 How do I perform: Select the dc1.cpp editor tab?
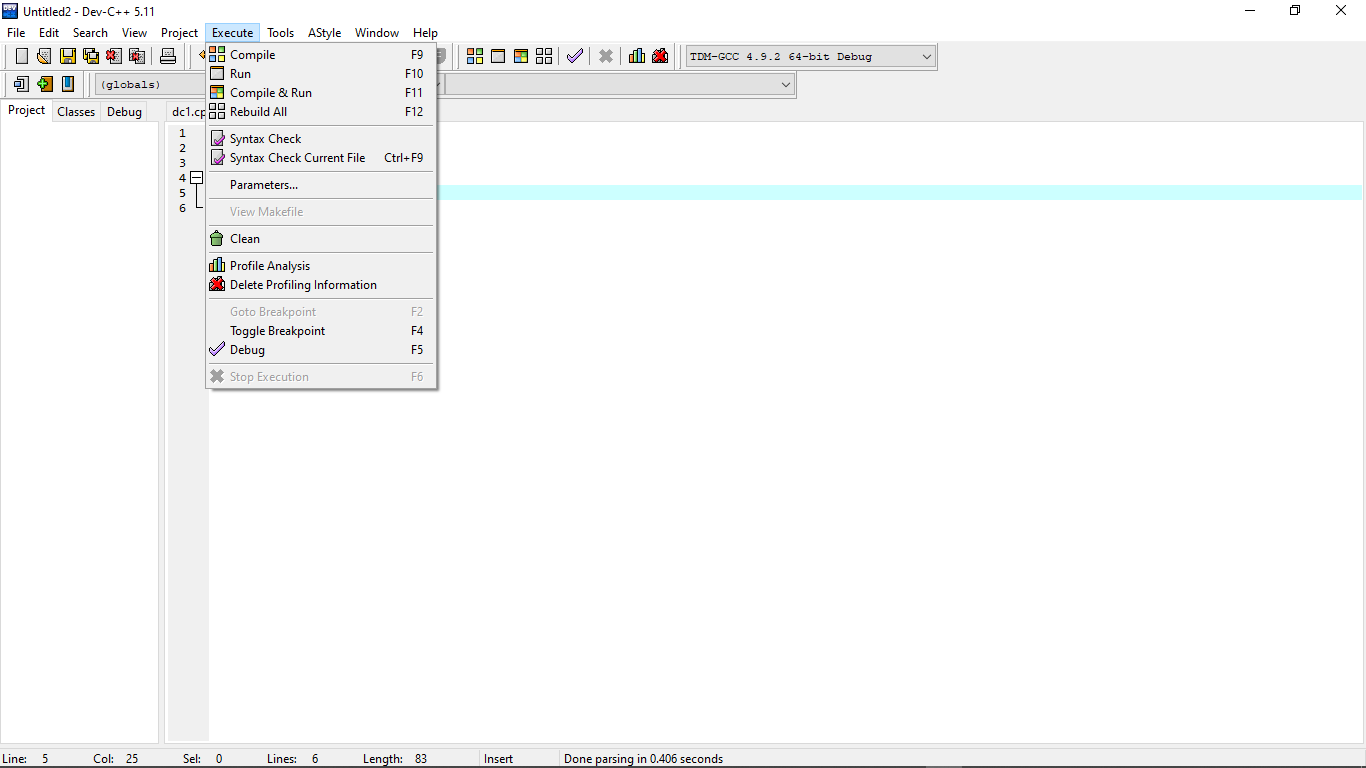coord(187,112)
